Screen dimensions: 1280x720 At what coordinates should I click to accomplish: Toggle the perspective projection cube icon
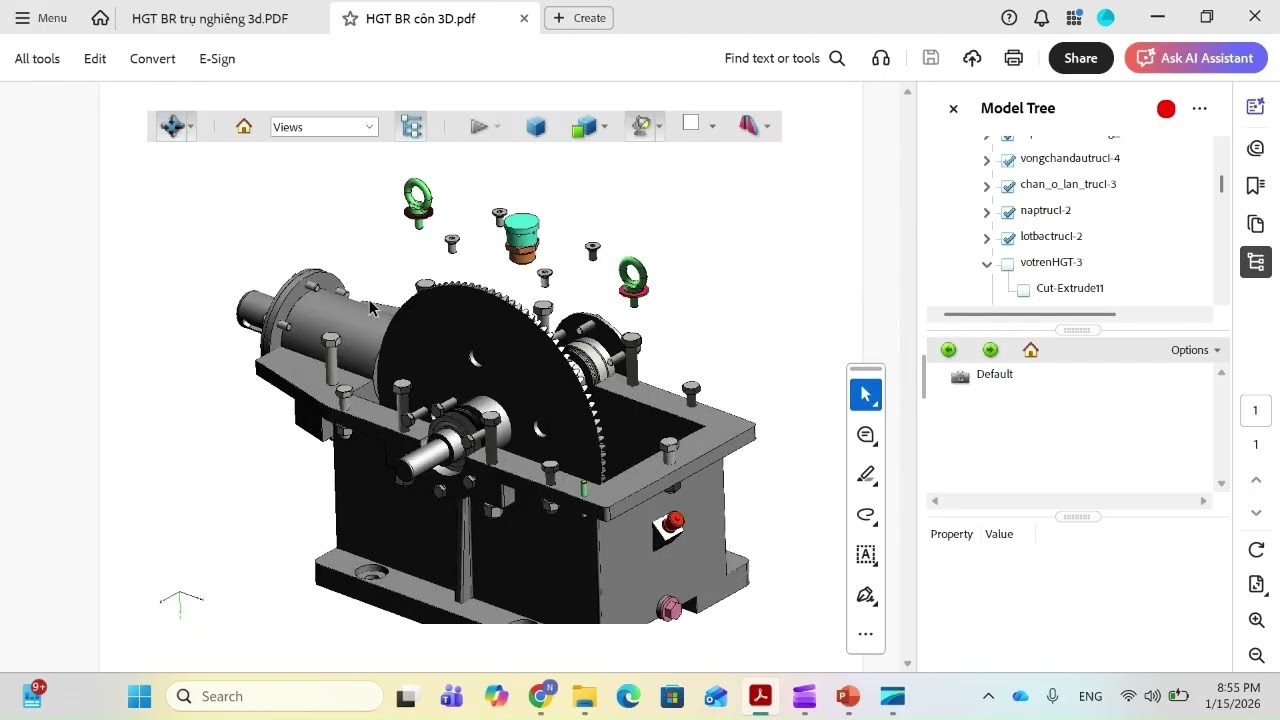[536, 126]
